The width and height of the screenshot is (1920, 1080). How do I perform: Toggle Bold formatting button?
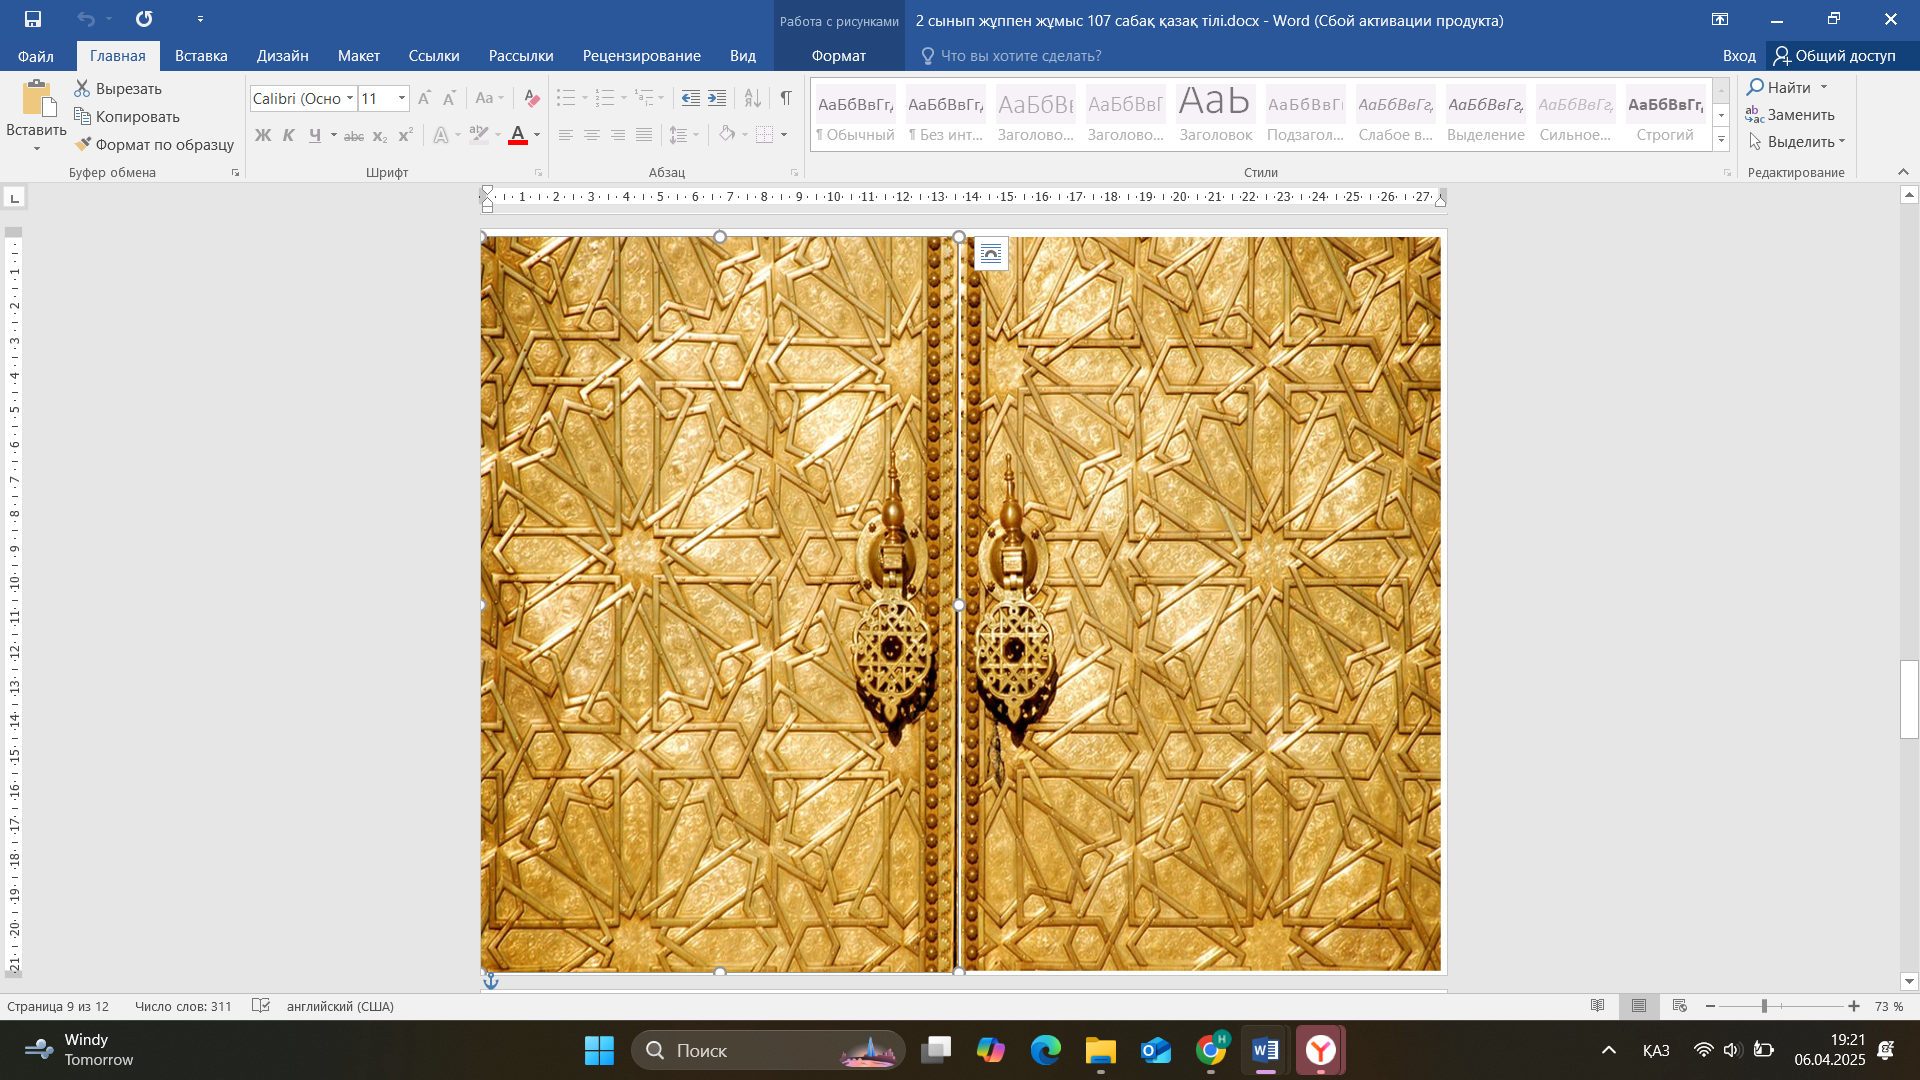[263, 135]
